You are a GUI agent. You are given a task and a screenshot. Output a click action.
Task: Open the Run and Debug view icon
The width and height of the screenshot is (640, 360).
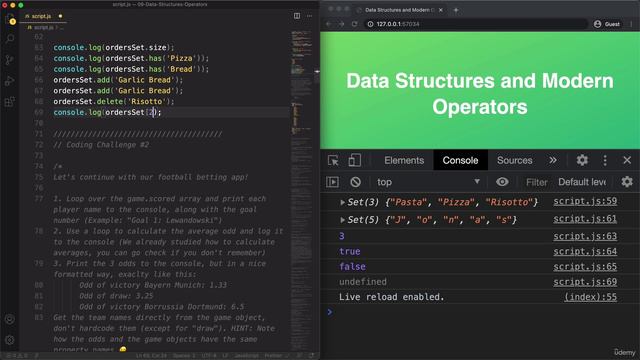(10, 81)
